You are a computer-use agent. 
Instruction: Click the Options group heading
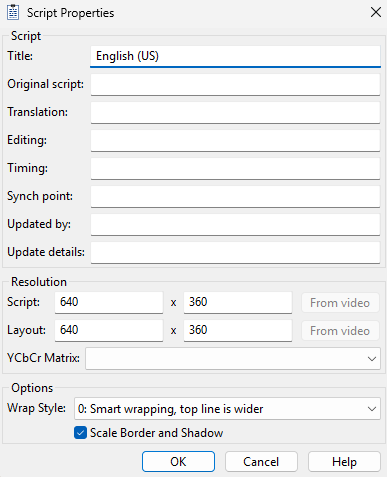pyautogui.click(x=32, y=388)
